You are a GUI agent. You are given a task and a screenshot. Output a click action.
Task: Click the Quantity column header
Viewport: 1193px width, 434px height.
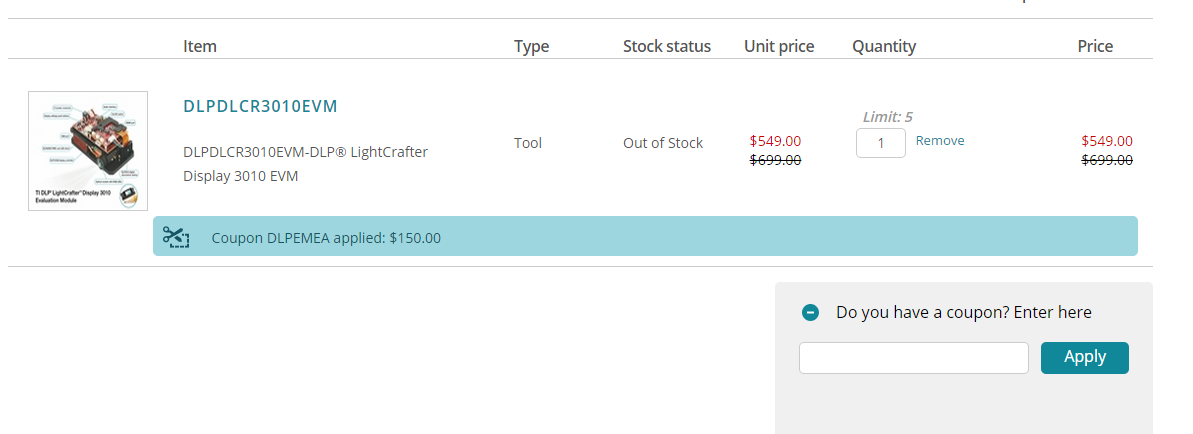point(884,46)
